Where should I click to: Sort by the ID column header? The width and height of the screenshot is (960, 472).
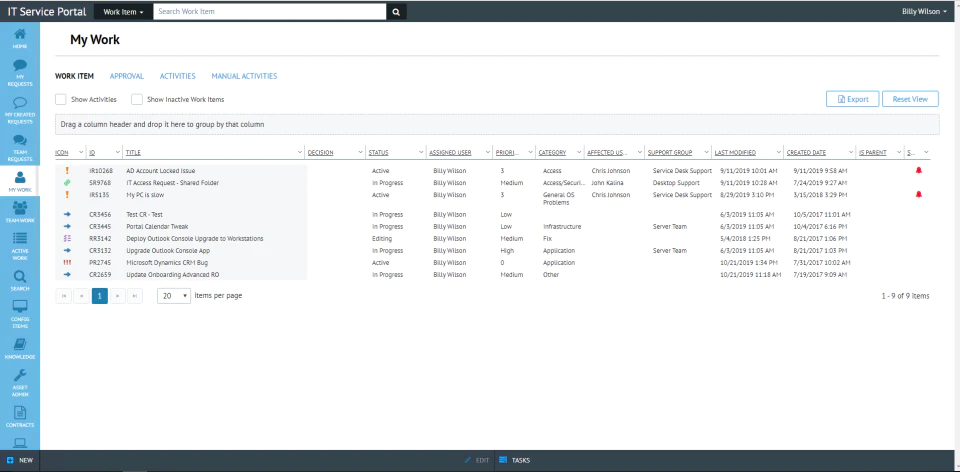(92, 152)
